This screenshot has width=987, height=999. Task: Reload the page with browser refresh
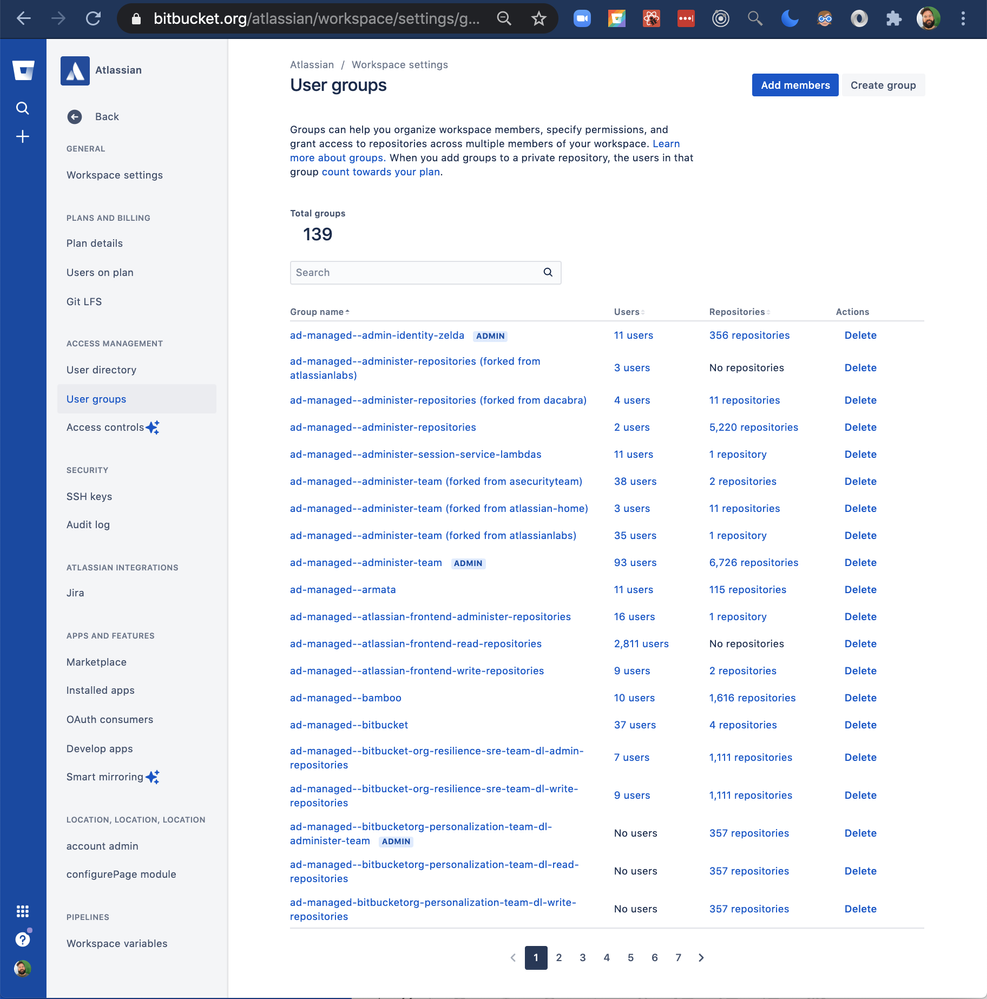pos(94,18)
